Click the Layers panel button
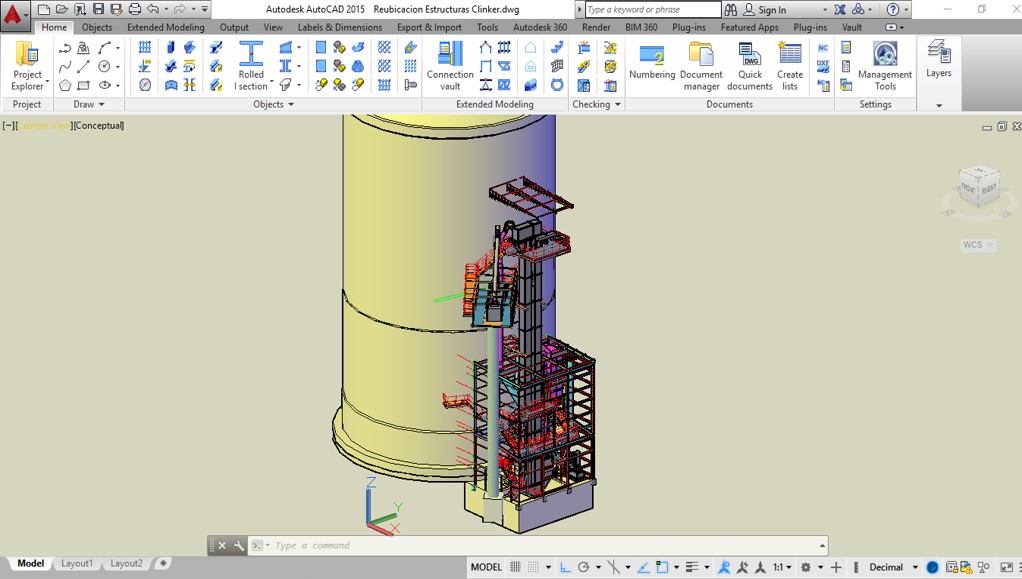The height and width of the screenshot is (579, 1022). (x=938, y=60)
